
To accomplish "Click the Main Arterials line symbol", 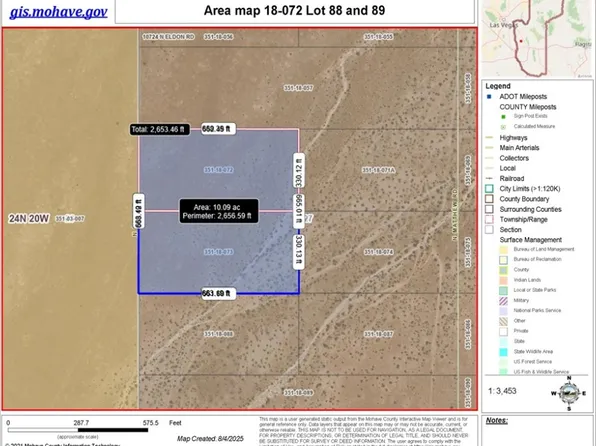I will coord(490,148).
